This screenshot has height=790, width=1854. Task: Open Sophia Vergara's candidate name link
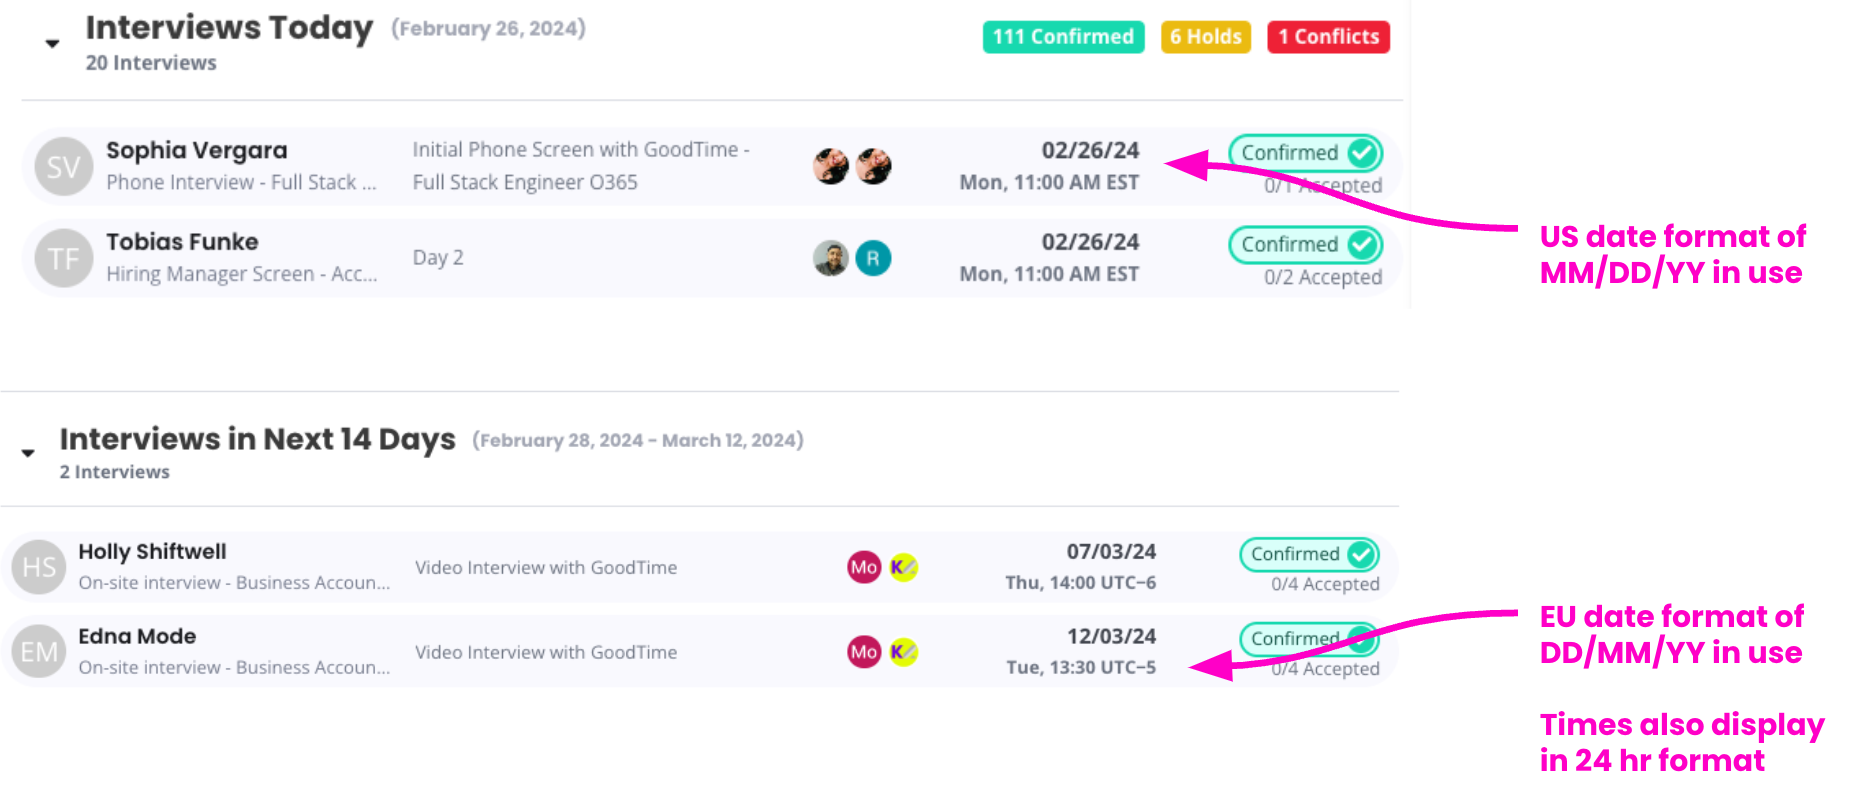197,150
